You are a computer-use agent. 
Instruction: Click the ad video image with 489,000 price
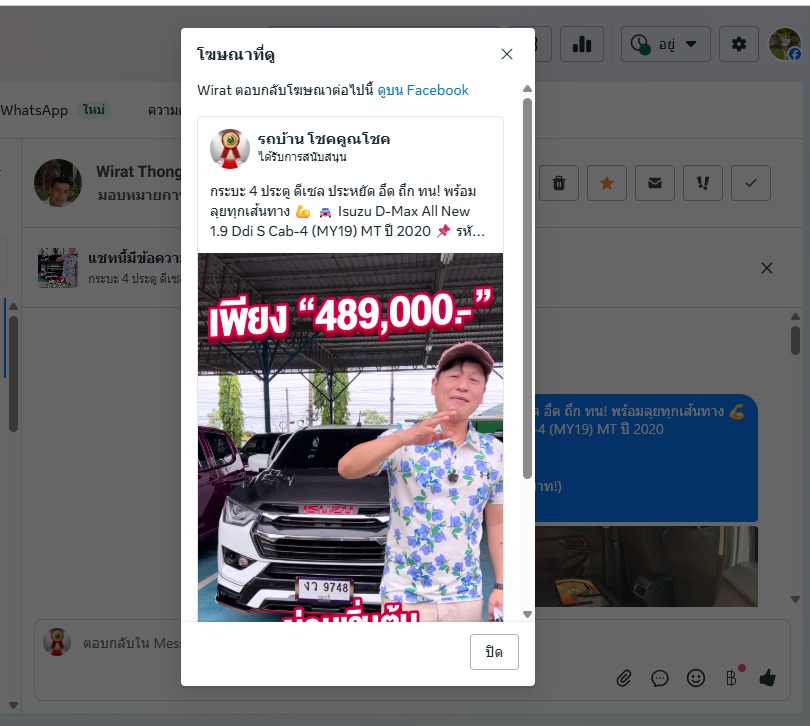click(350, 437)
